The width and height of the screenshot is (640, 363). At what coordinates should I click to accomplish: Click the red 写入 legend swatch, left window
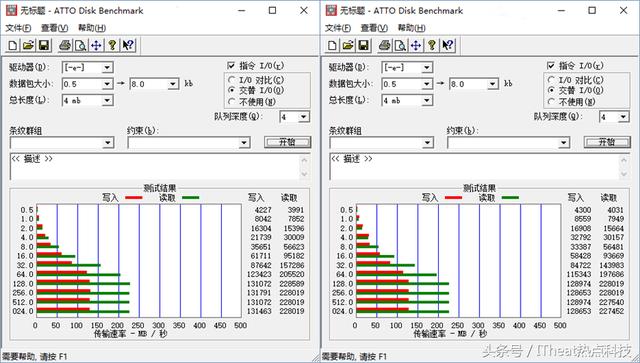pos(133,198)
